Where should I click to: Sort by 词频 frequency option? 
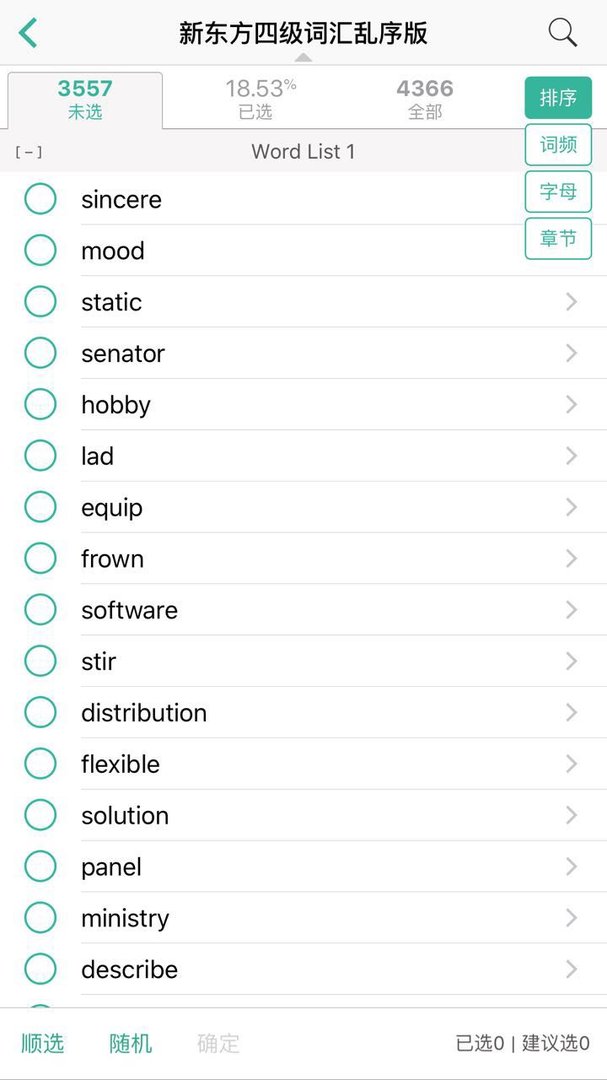coord(558,145)
